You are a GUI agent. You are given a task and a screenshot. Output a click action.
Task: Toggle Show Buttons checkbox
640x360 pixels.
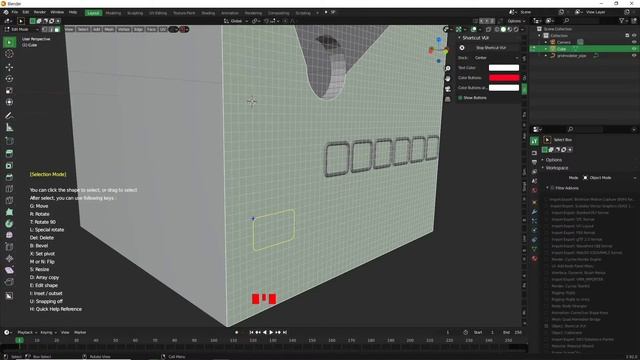click(460, 98)
